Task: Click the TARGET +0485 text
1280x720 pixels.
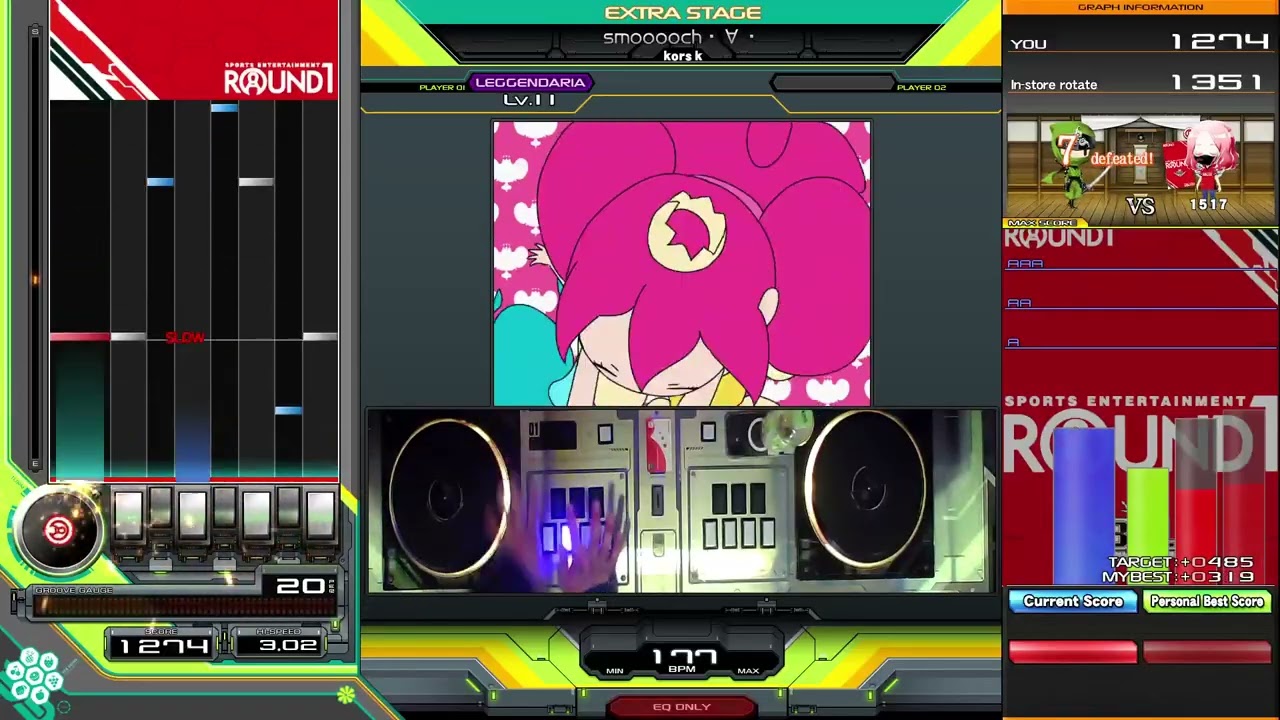Action: [1179, 563]
